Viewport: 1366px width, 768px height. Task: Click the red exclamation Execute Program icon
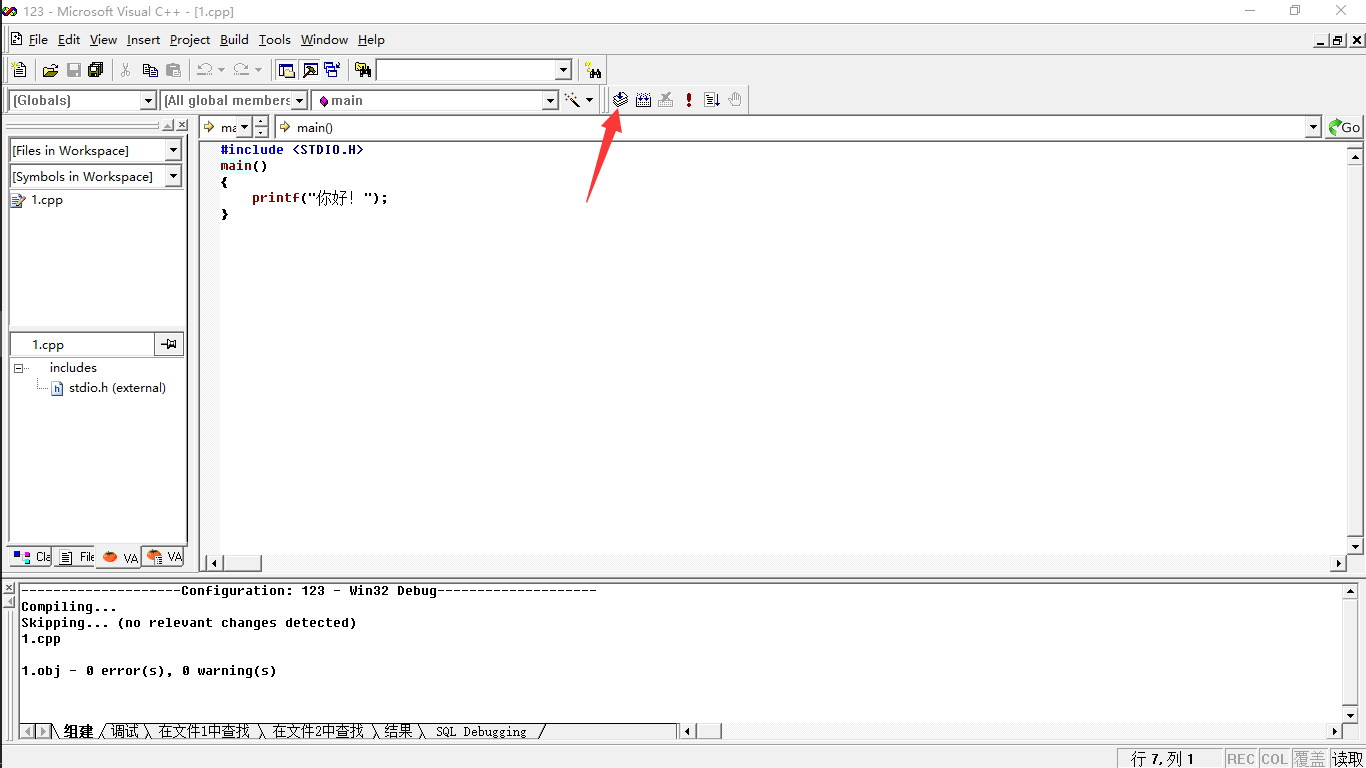pos(689,100)
